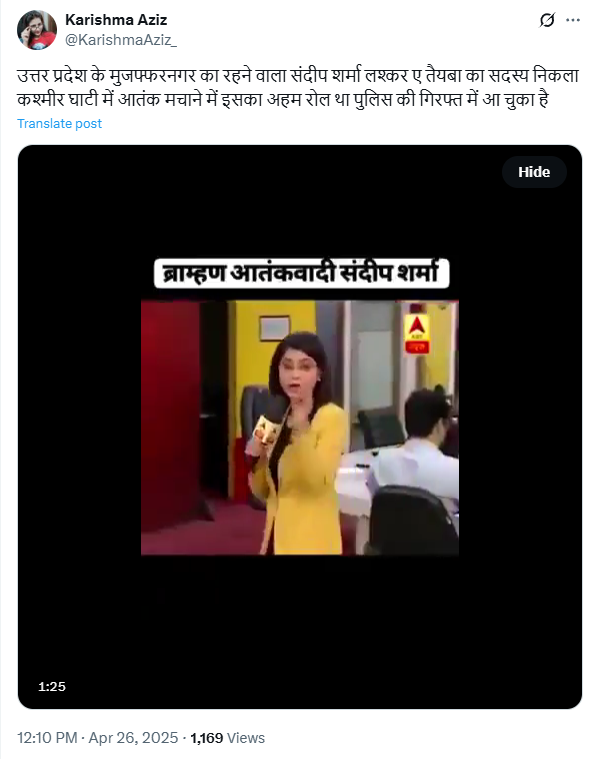This screenshot has height=759, width=597.
Task: Open the 12:10 PM post timestamp
Action: [x=47, y=738]
